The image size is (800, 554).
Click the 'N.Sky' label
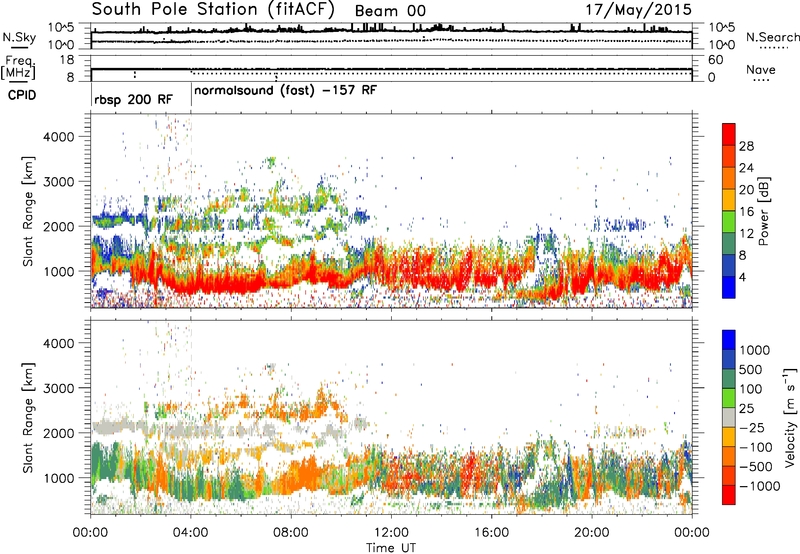tap(19, 37)
